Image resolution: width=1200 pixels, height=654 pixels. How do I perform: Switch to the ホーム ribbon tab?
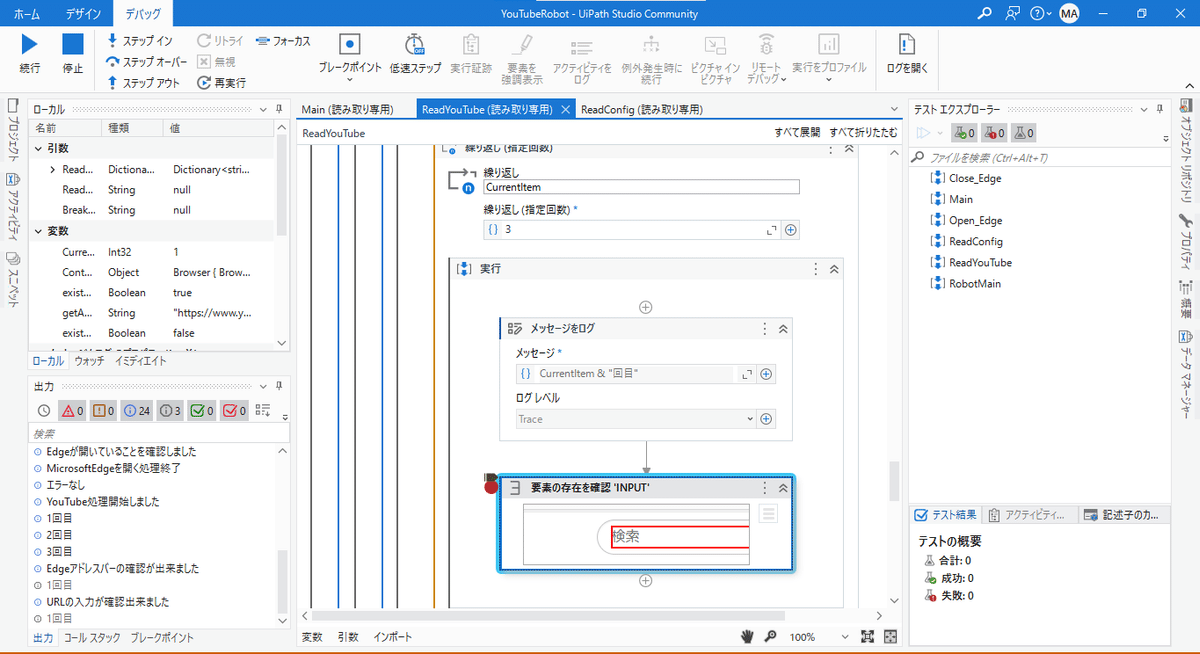pos(26,13)
